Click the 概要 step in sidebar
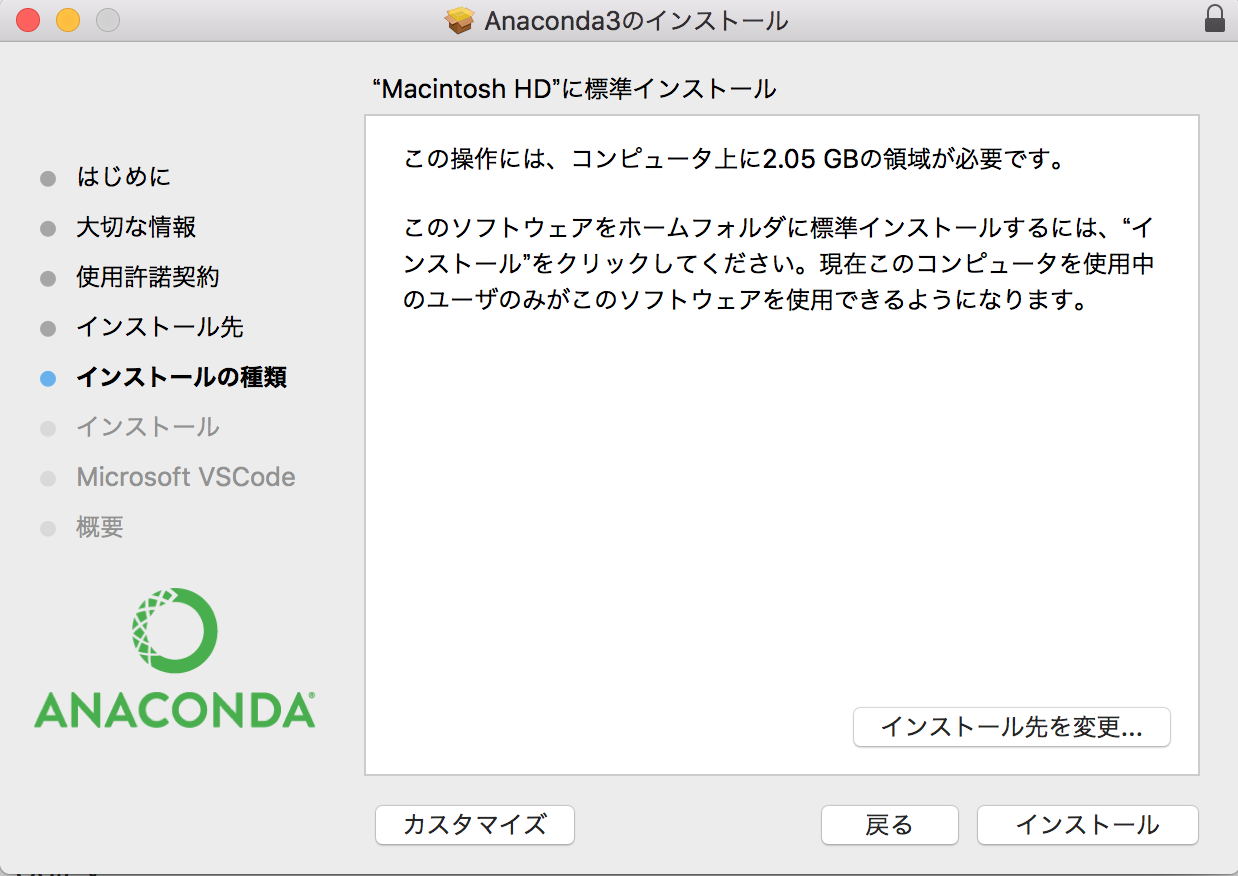The height and width of the screenshot is (876, 1238). click(100, 528)
